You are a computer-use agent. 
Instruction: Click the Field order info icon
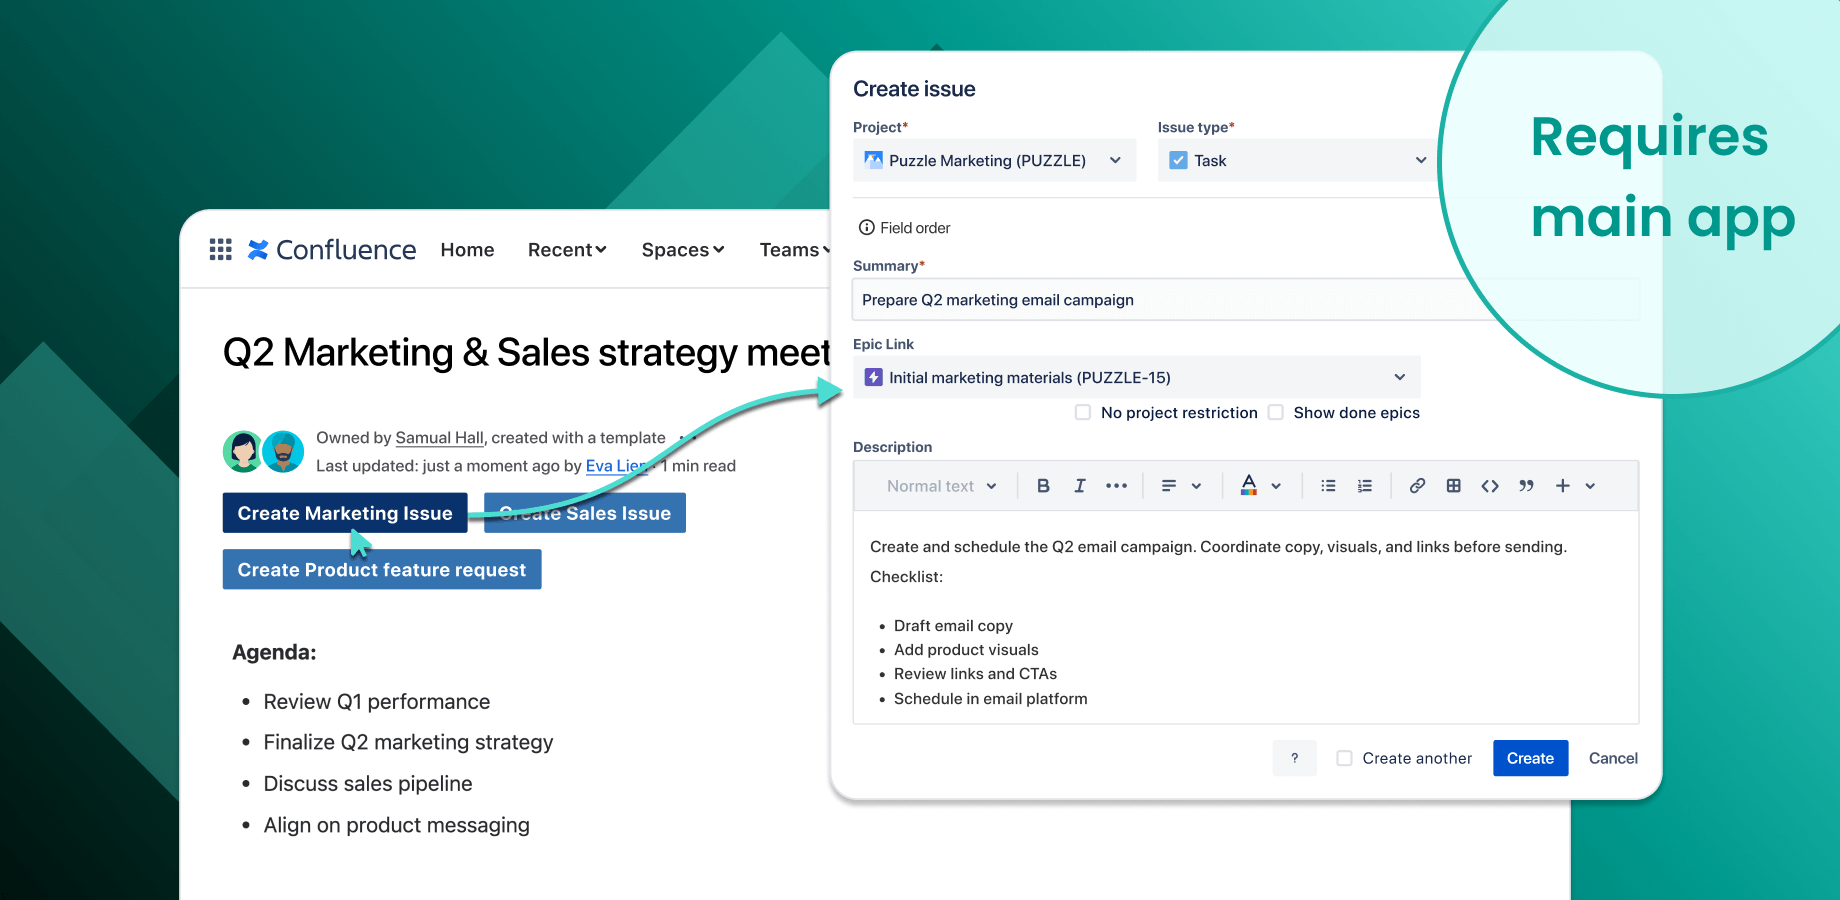(x=867, y=228)
